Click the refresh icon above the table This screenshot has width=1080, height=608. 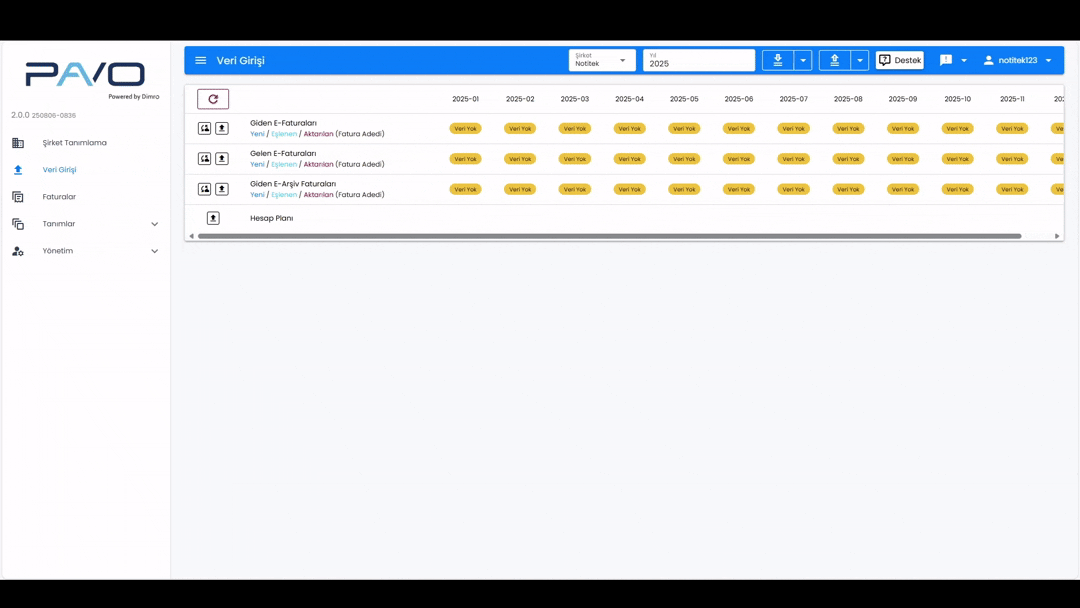213,99
